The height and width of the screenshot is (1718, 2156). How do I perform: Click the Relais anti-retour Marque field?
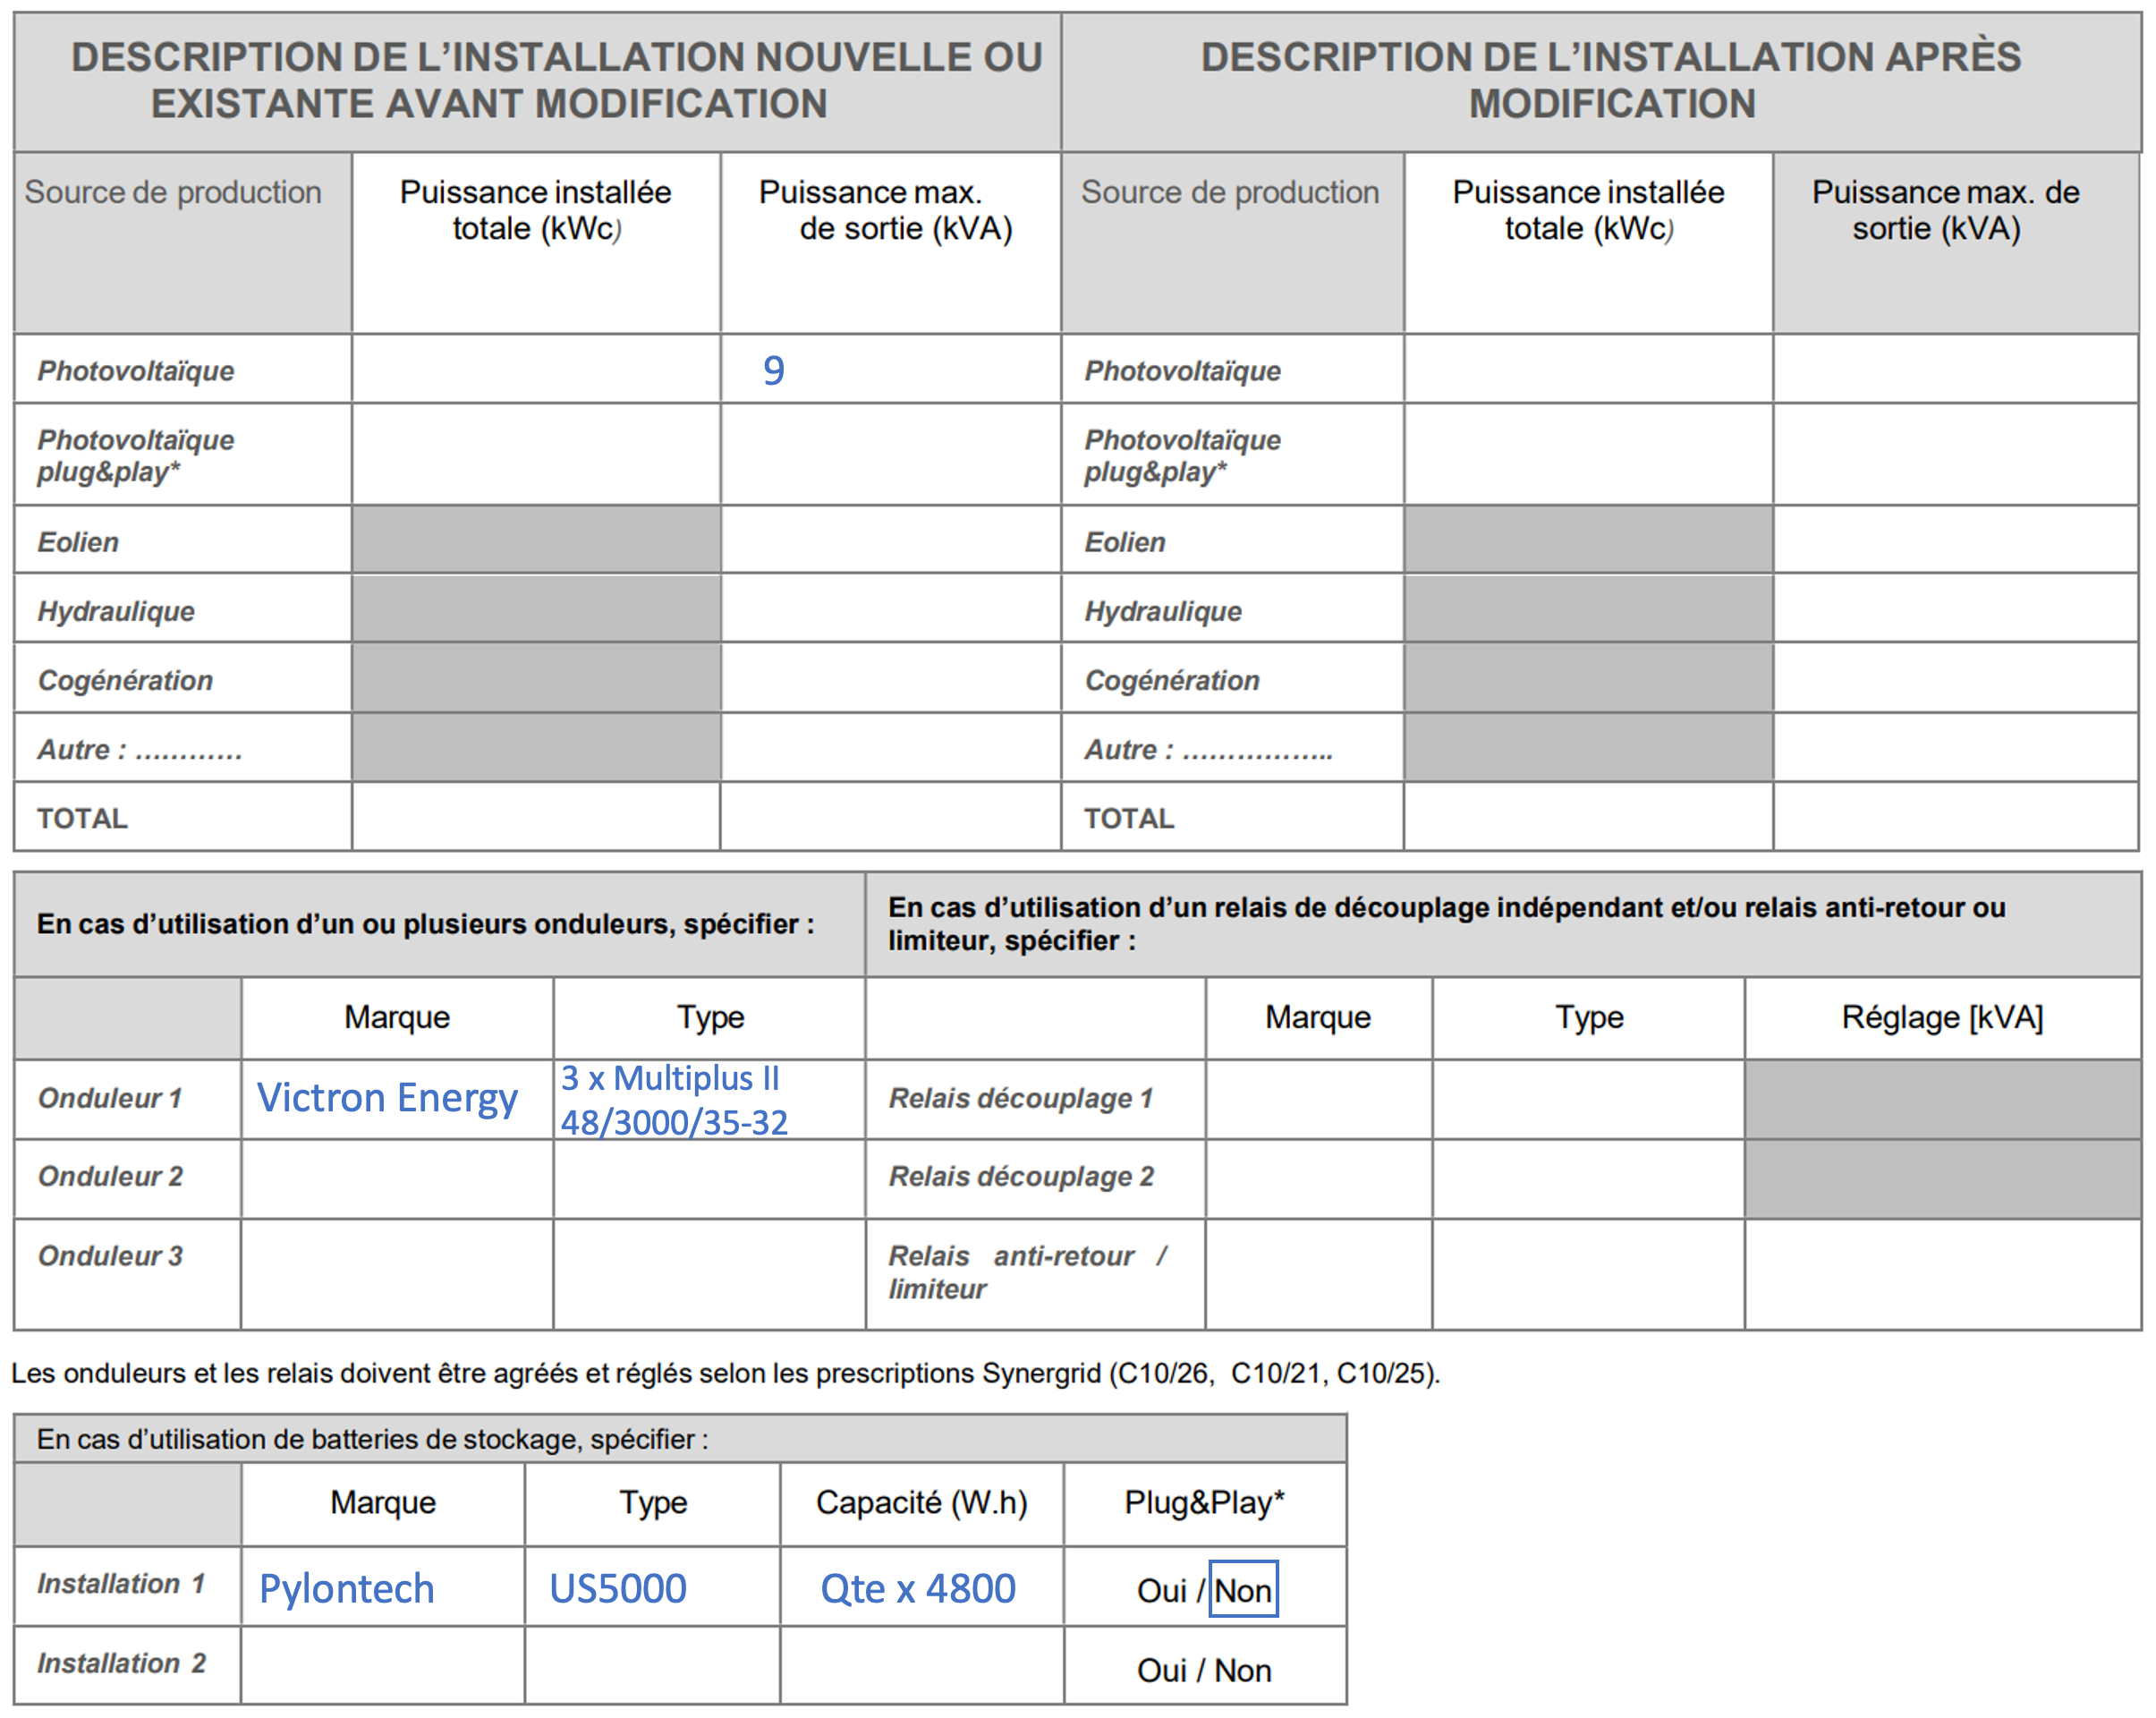1318,1274
